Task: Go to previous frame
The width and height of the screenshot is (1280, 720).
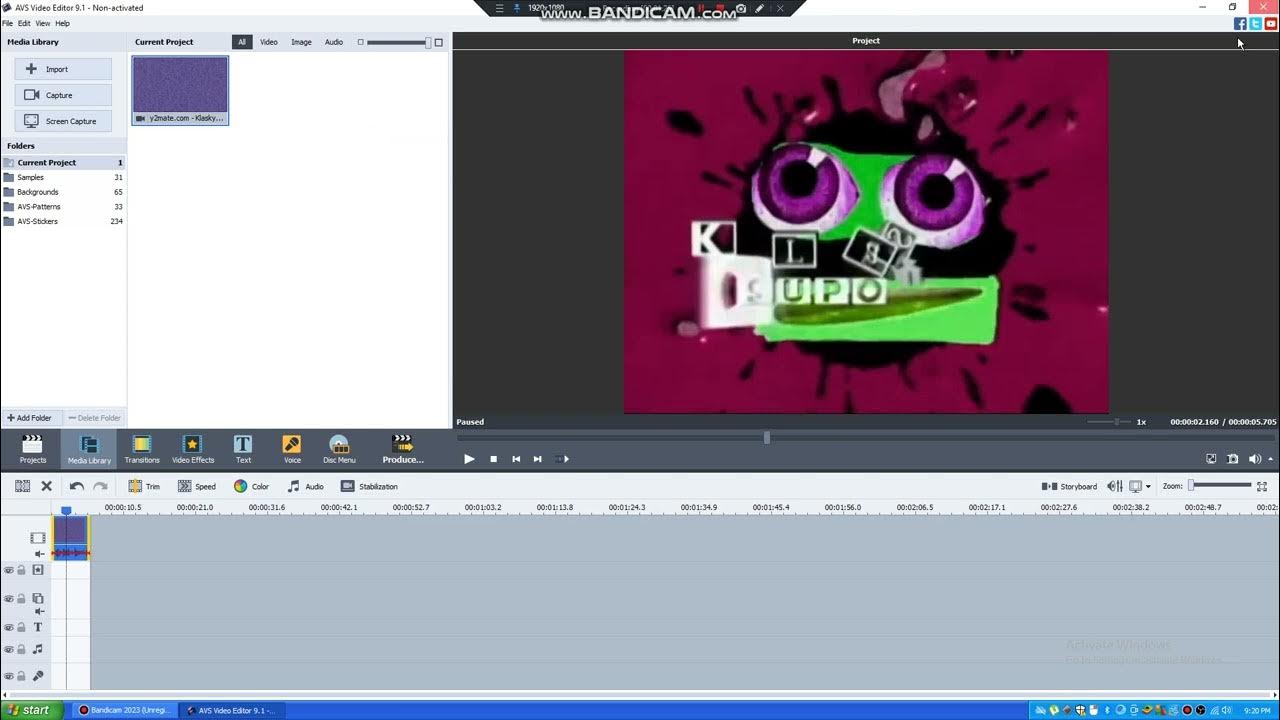Action: click(x=516, y=459)
